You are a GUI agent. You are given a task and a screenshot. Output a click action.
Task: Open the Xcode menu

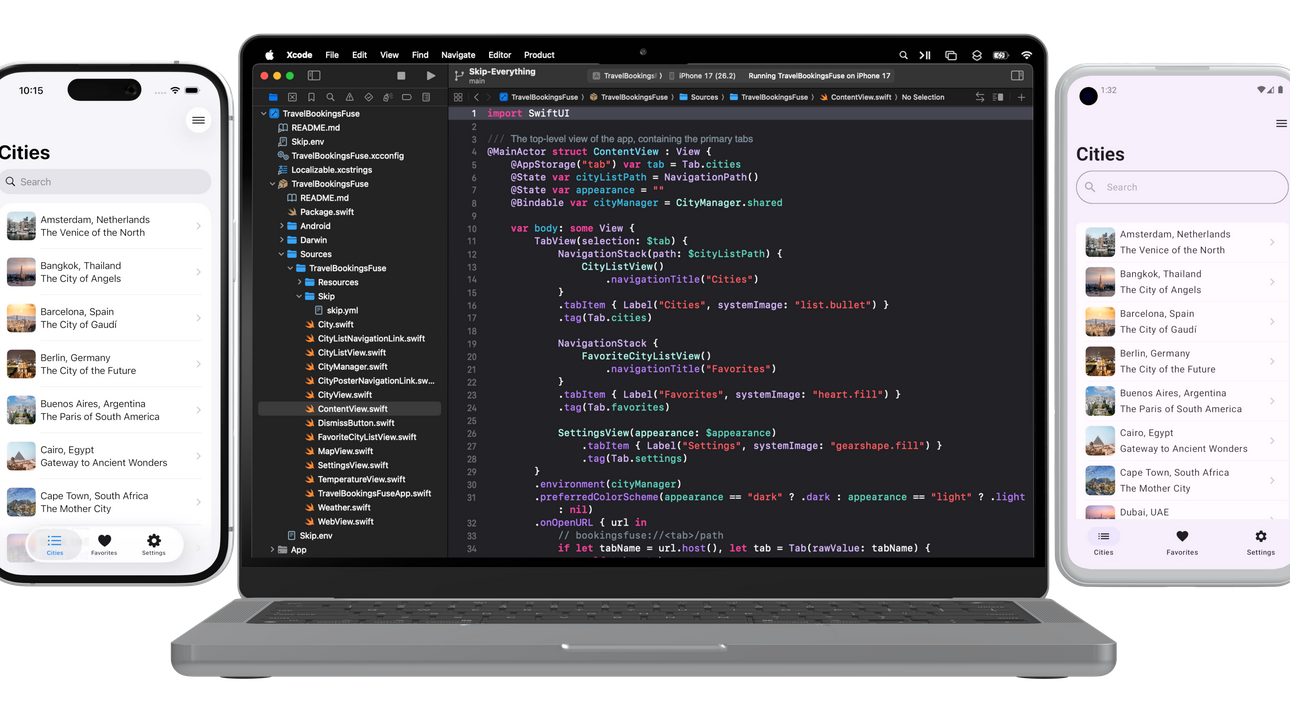(x=299, y=56)
